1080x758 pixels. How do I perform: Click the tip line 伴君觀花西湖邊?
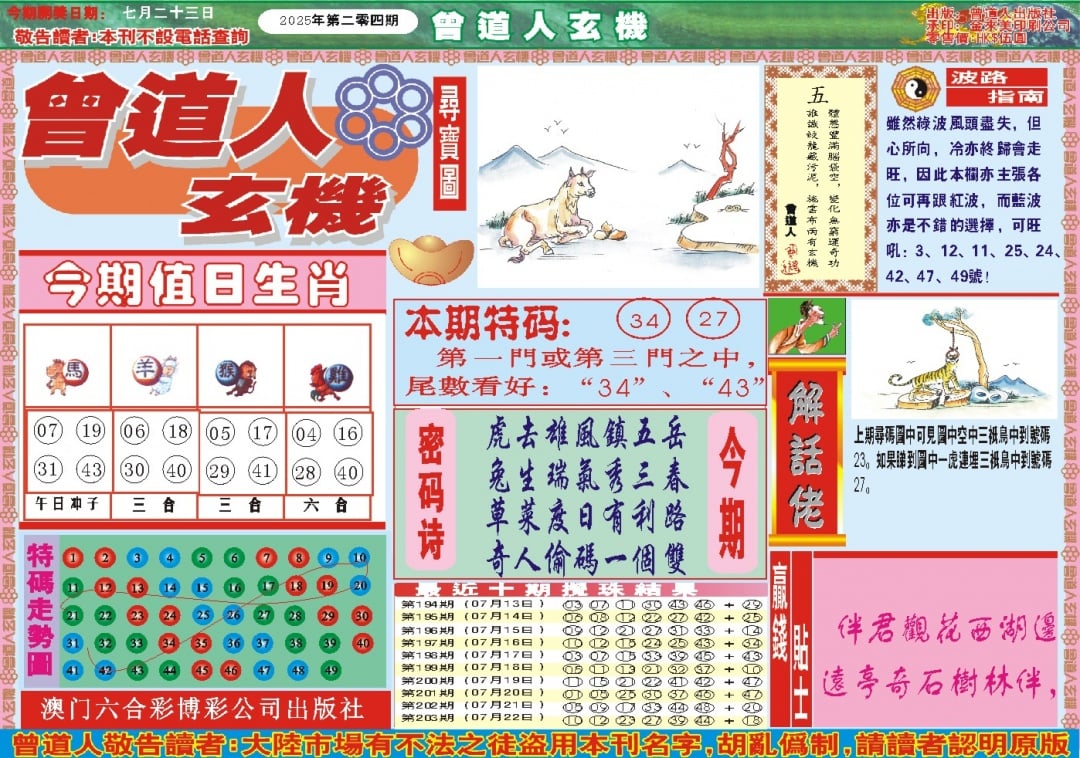pyautogui.click(x=946, y=629)
